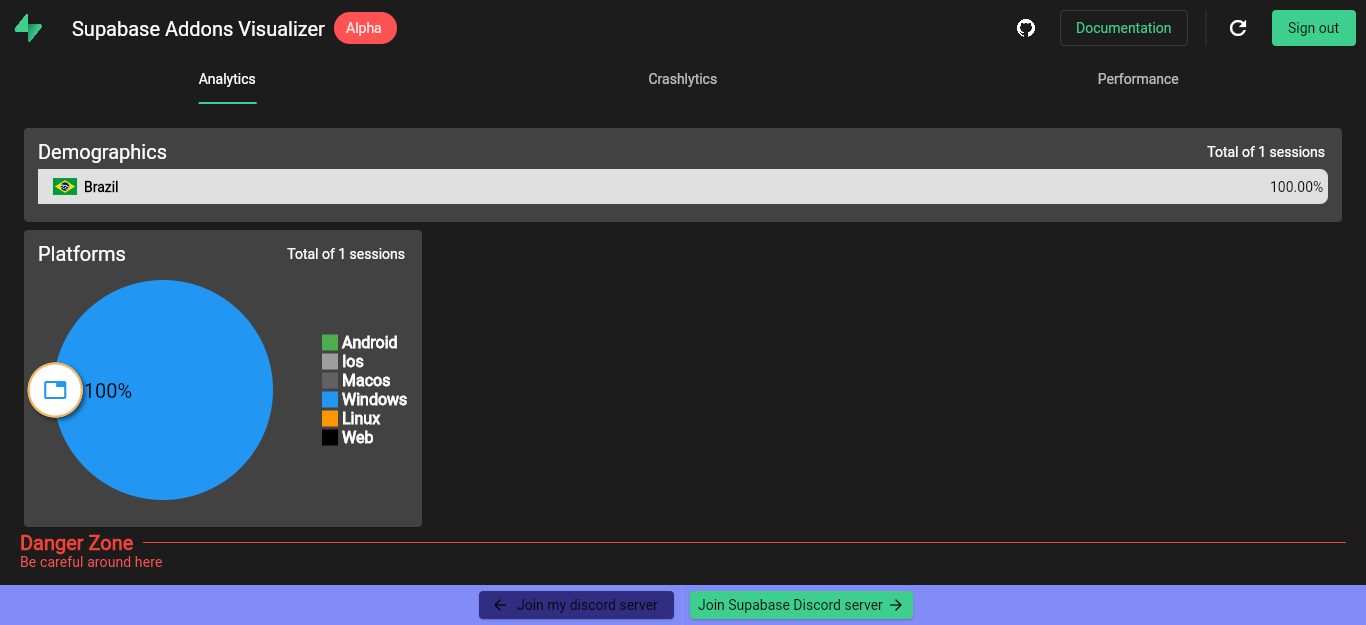
Task: Click the Linux legend label
Action: pyautogui.click(x=361, y=419)
